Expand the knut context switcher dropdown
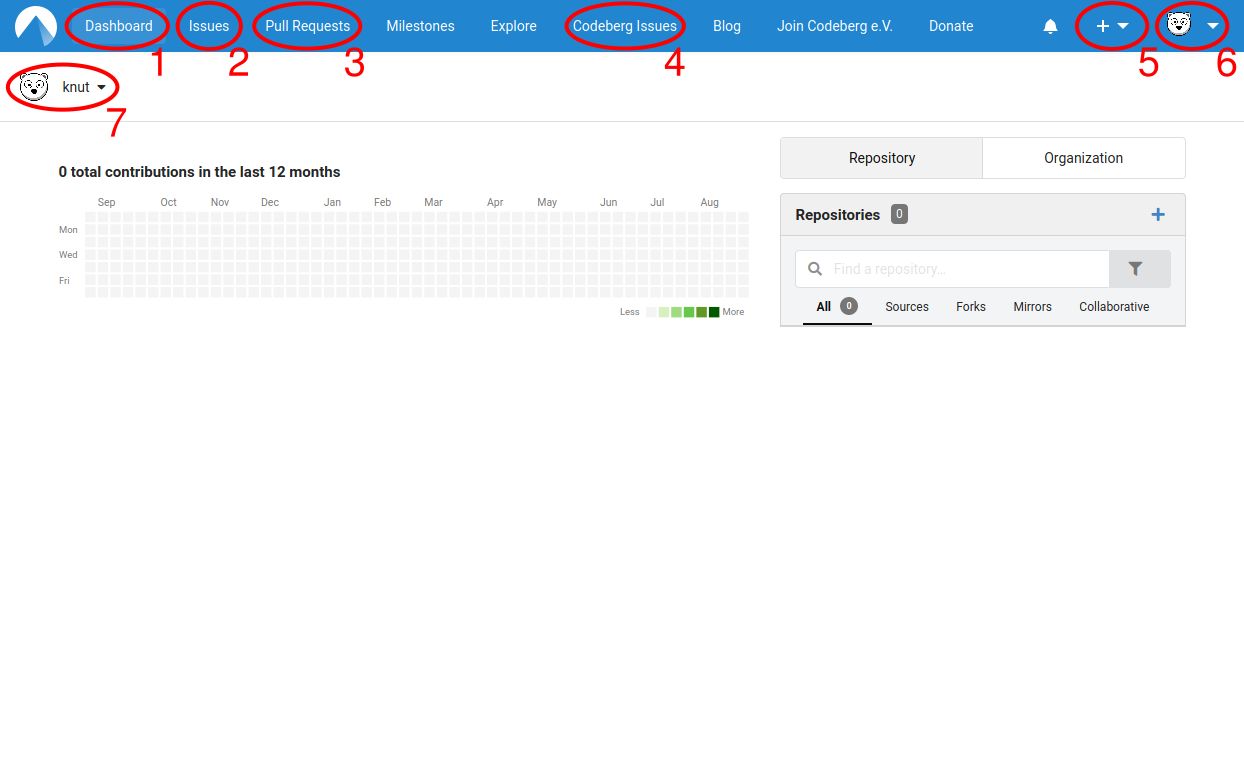This screenshot has width=1244, height=766. [x=101, y=88]
